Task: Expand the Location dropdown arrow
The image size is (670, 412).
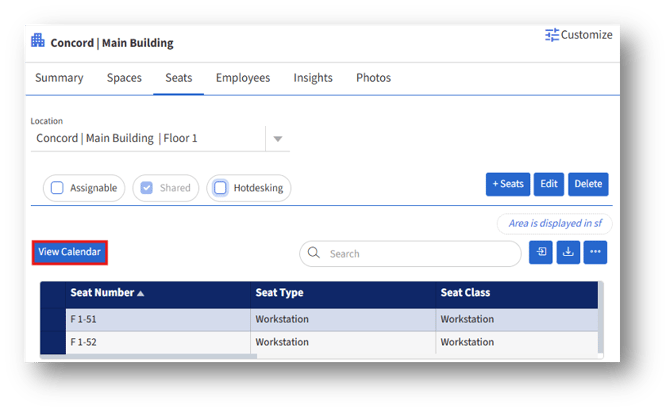Action: coord(278,138)
